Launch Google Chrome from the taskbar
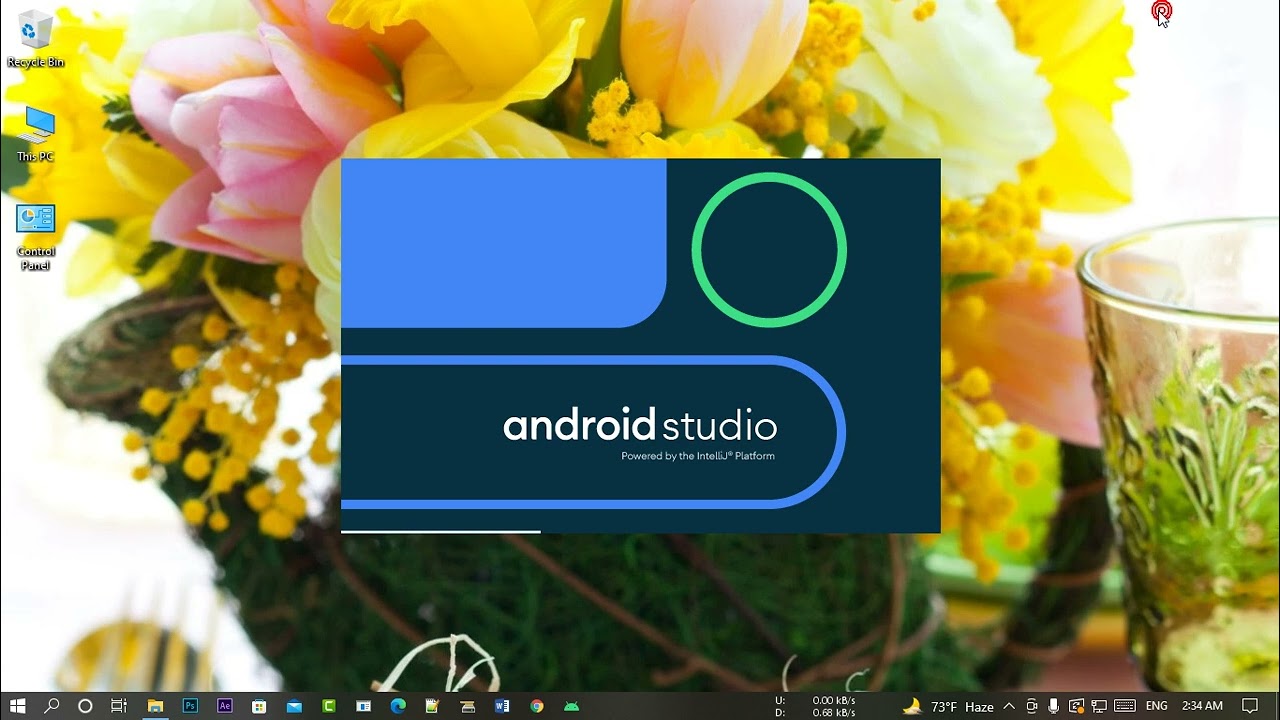1280x720 pixels. [x=537, y=706]
